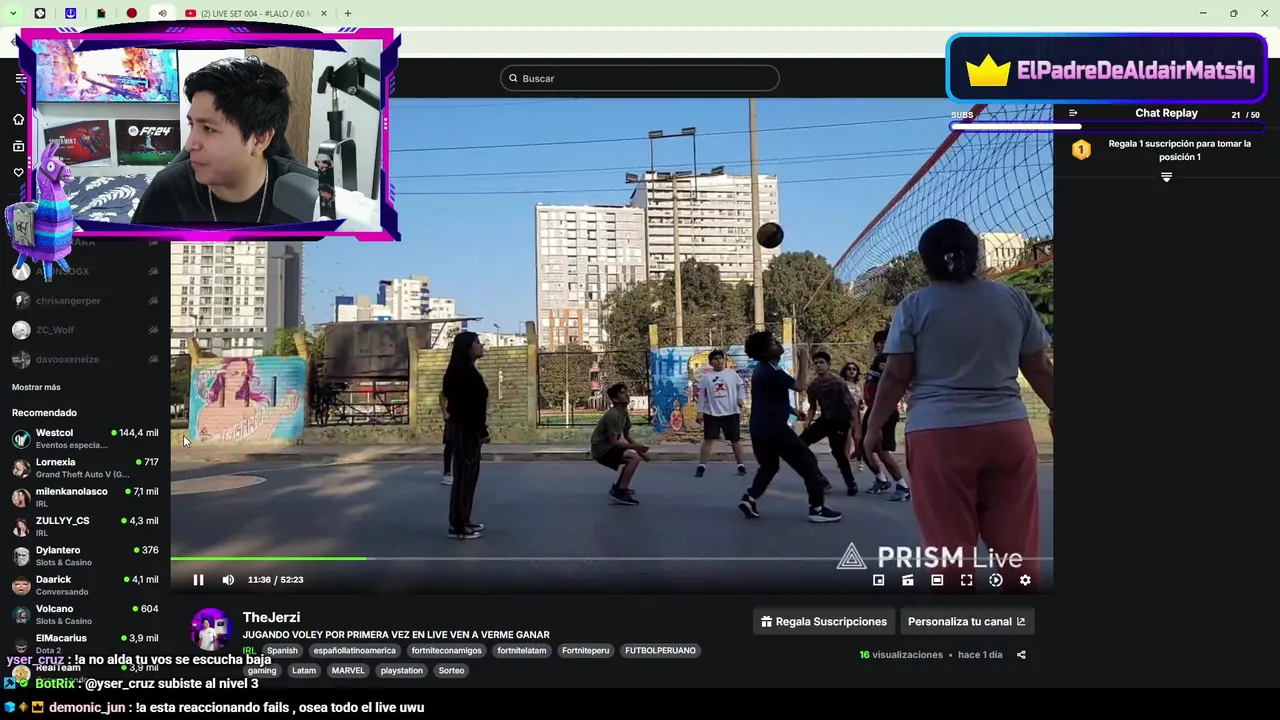Open the browser tab list dropdown
Screen dimensions: 1280x720
[13, 13]
